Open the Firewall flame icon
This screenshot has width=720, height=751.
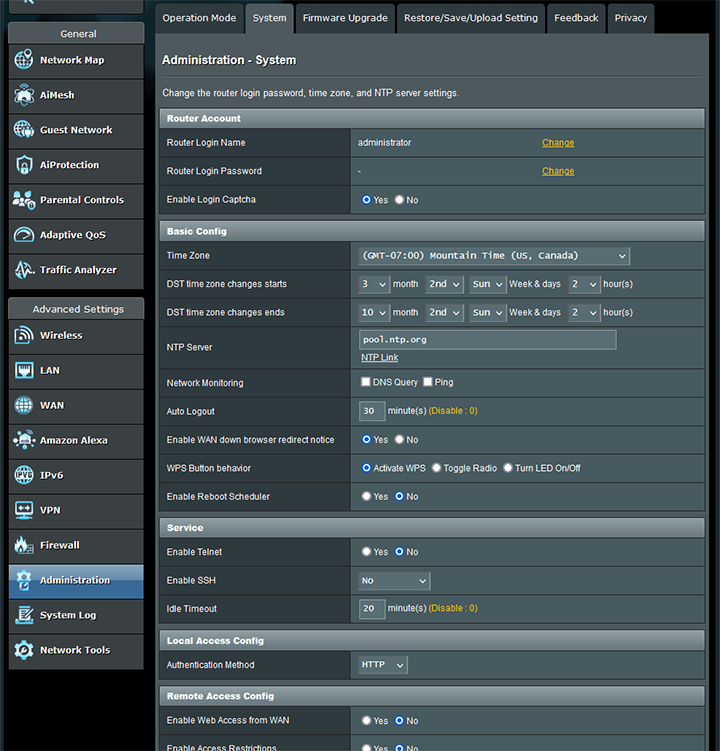point(24,545)
